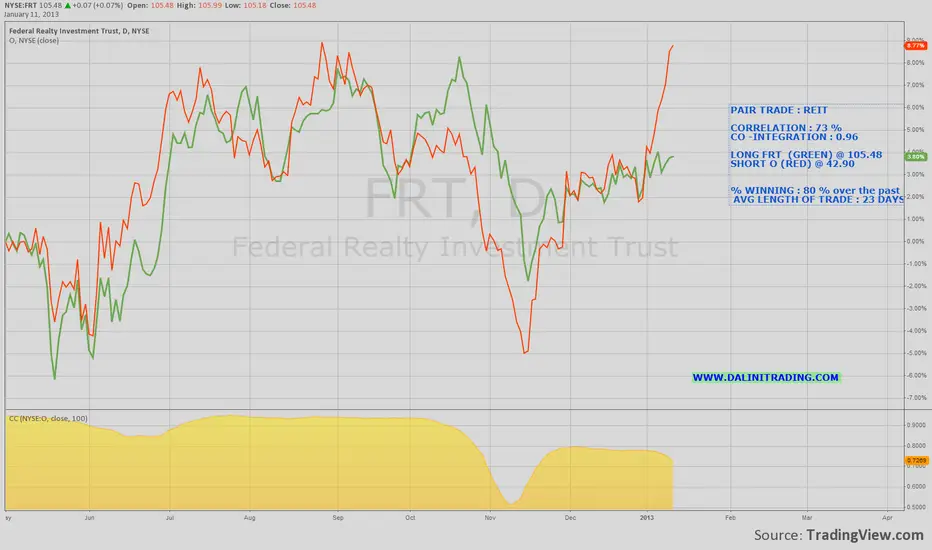
Task: Select the Federal Realty Investment Trust legend title
Action: (79, 31)
